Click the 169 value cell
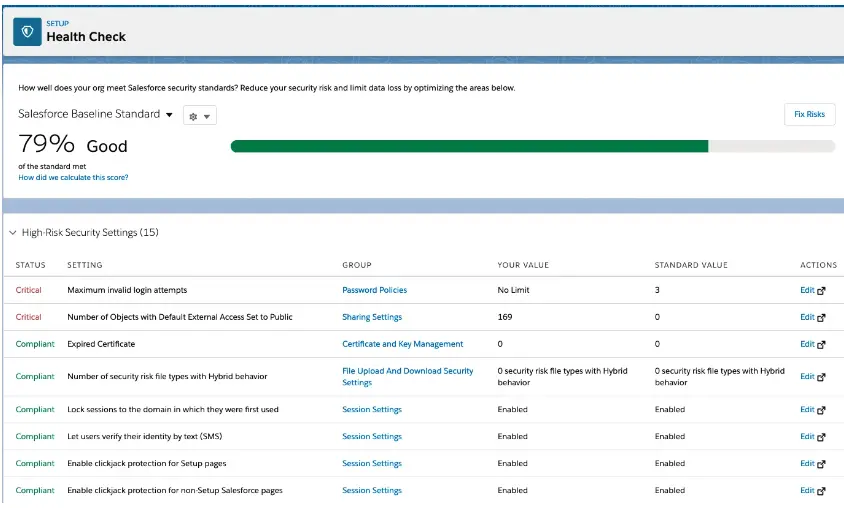844x508 pixels. pyautogui.click(x=505, y=317)
